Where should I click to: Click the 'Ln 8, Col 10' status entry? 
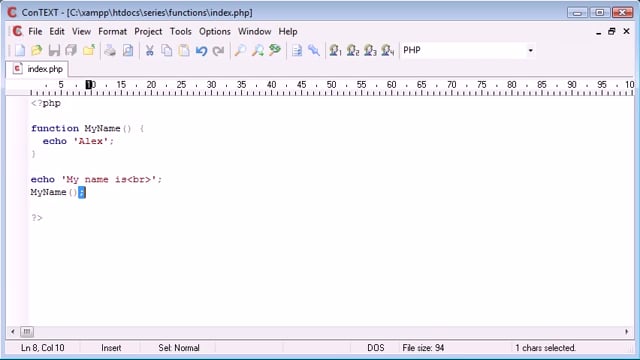[x=42, y=348]
